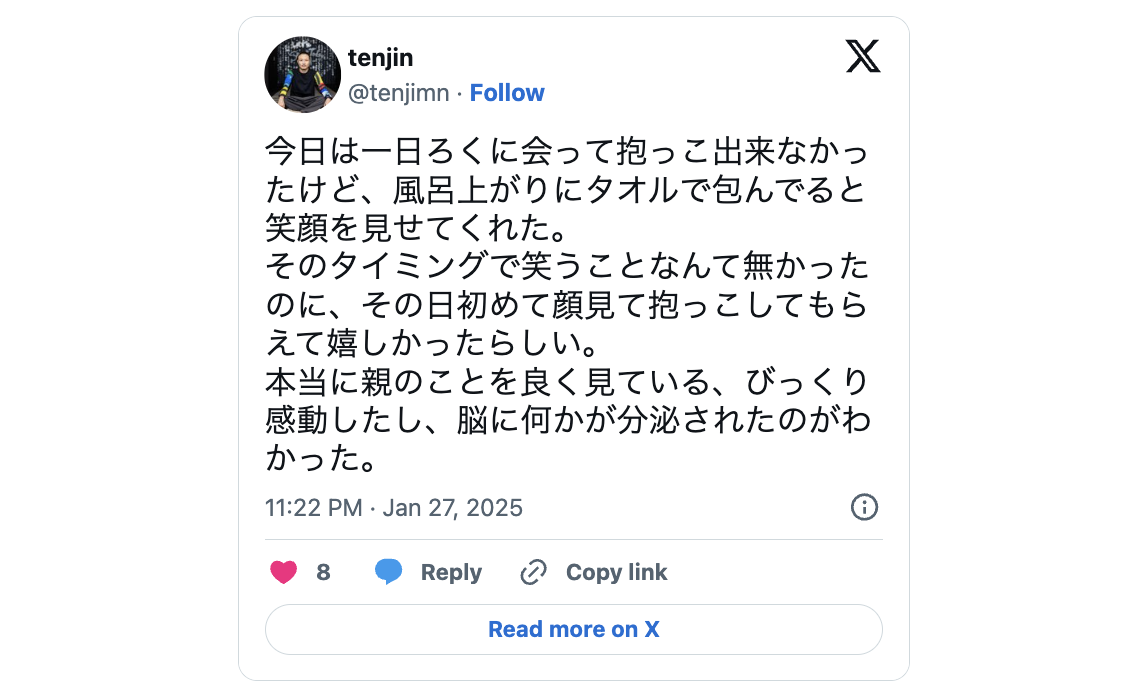Click the tweet line beginning 本当に親の
Screen dimensions: 1148x696
pos(566,382)
